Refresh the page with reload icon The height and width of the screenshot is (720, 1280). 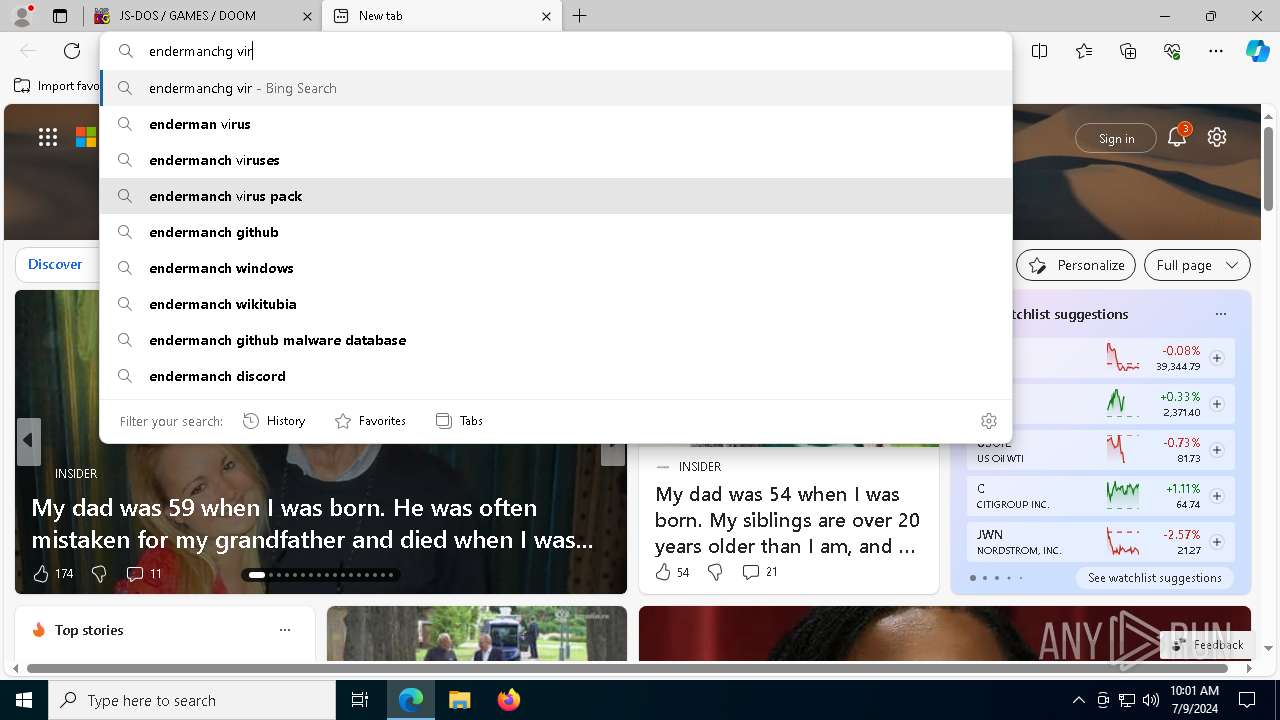point(72,51)
